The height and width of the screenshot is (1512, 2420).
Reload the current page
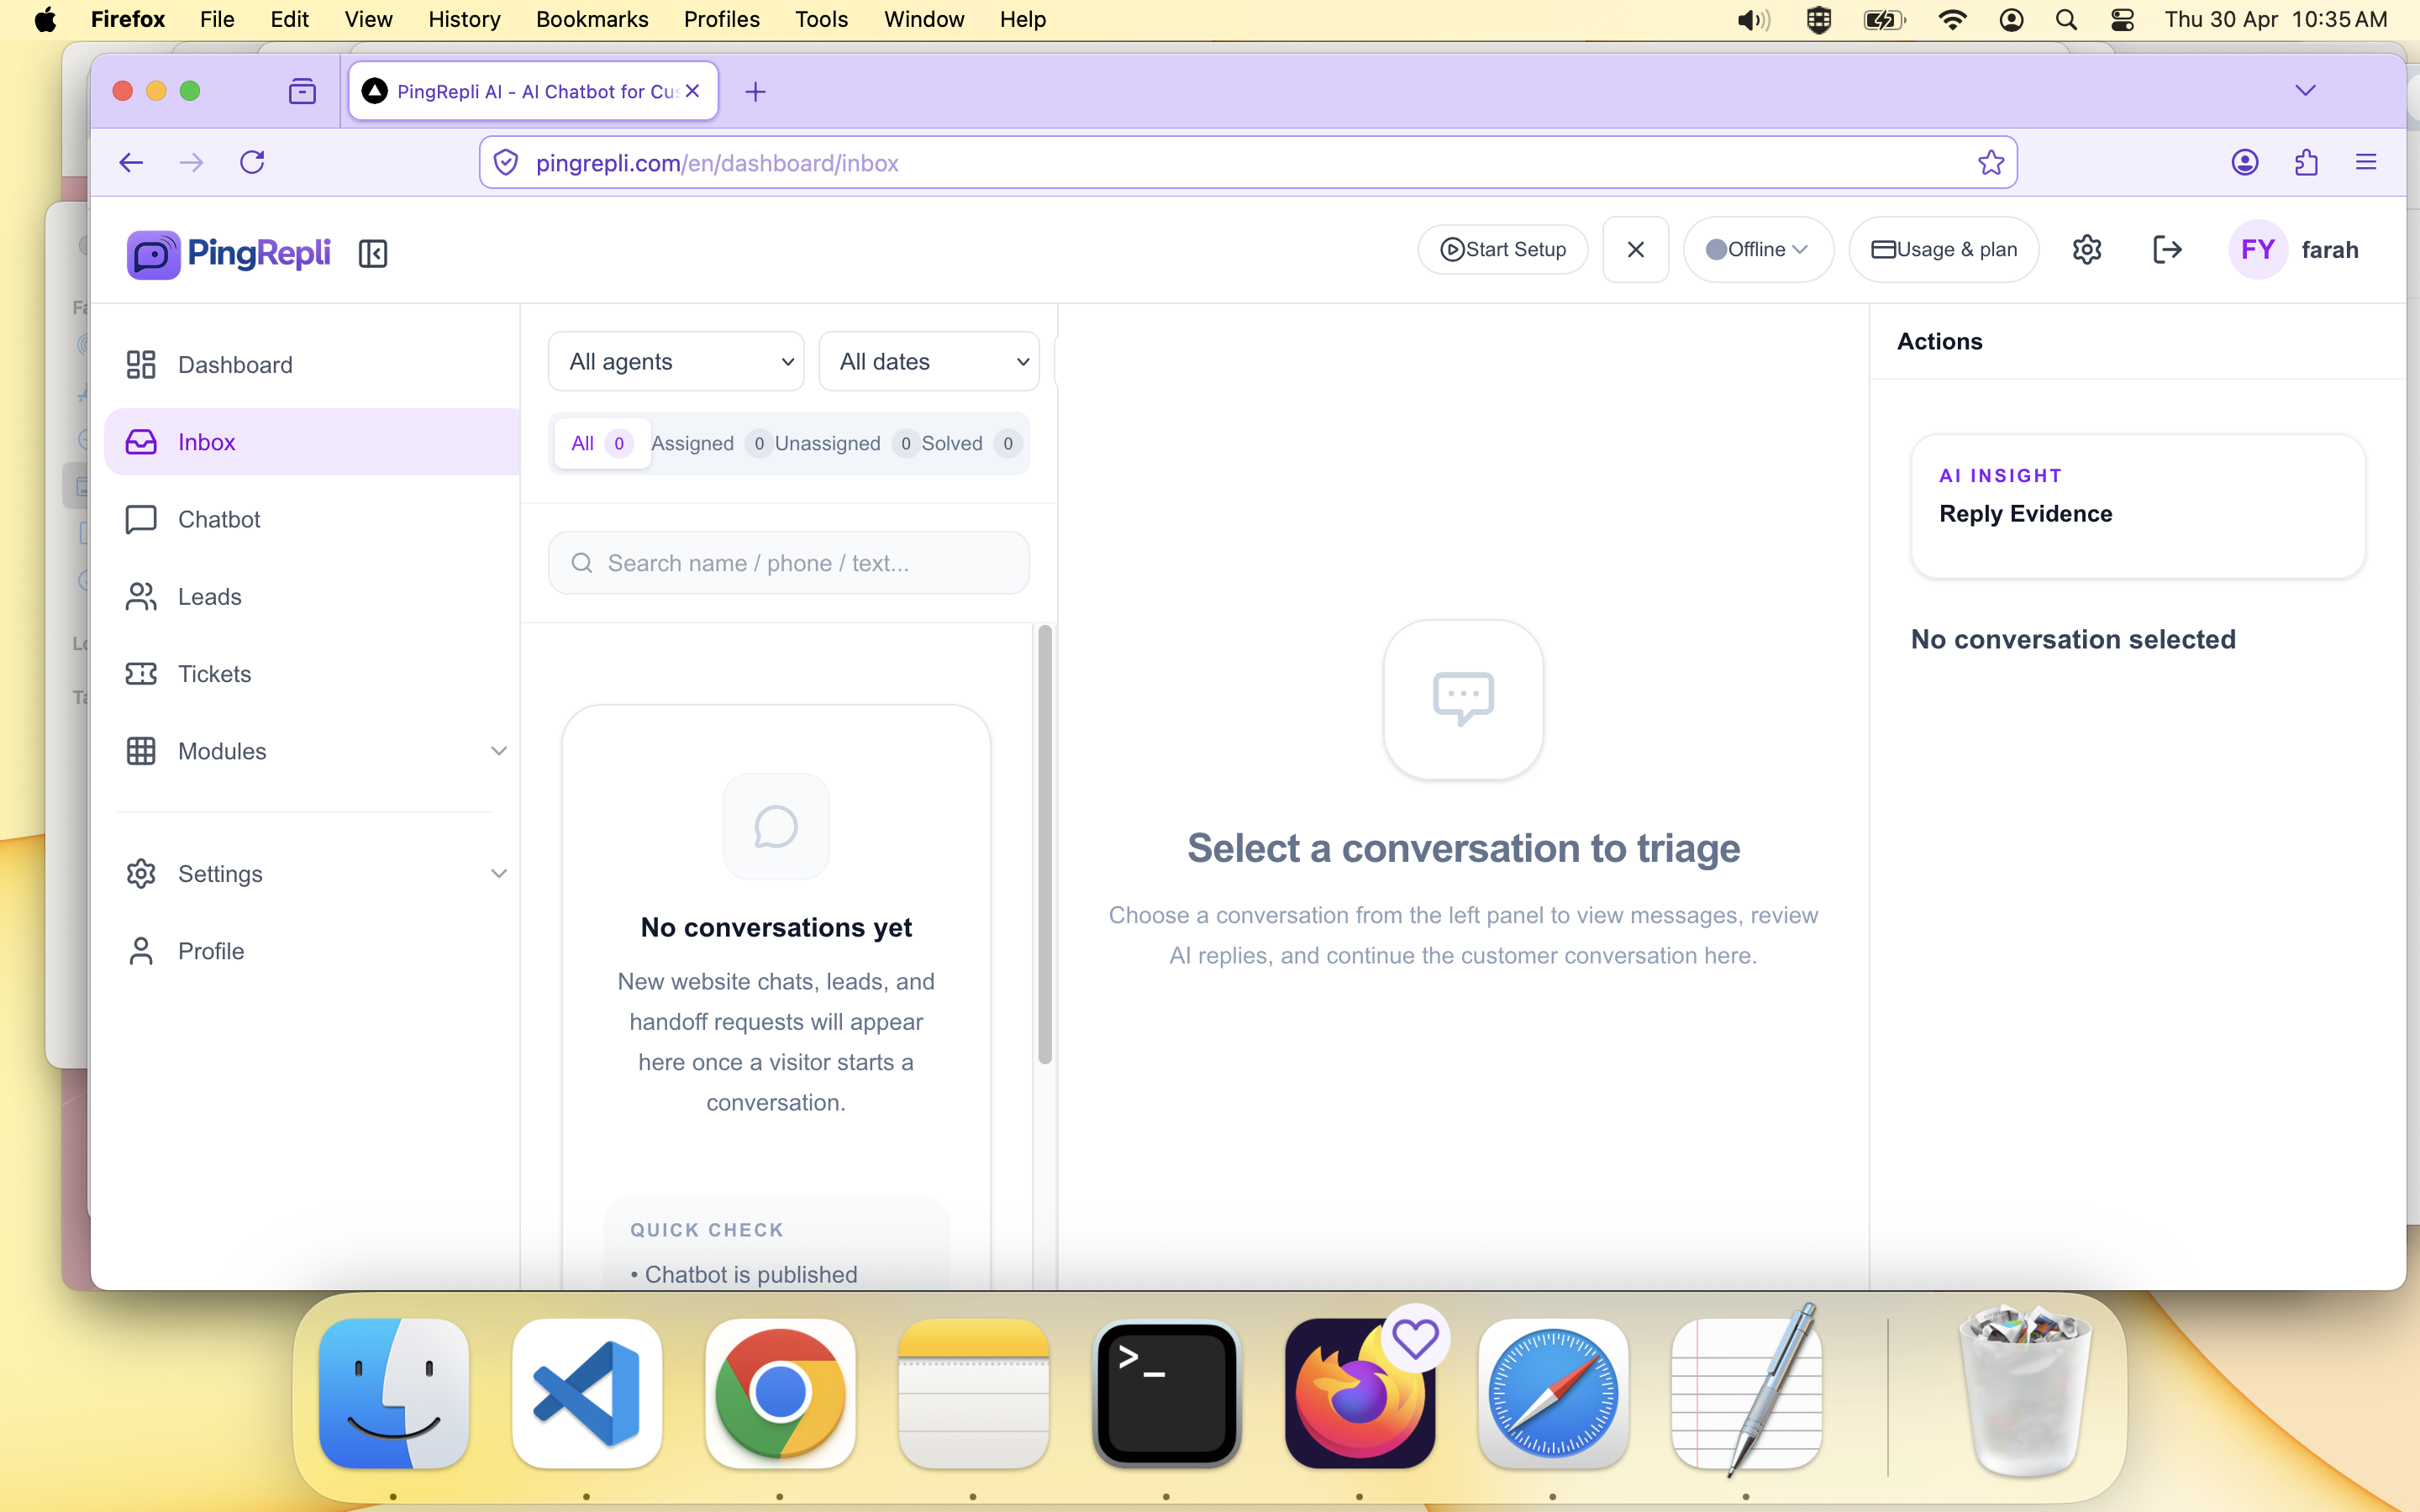pos(252,162)
